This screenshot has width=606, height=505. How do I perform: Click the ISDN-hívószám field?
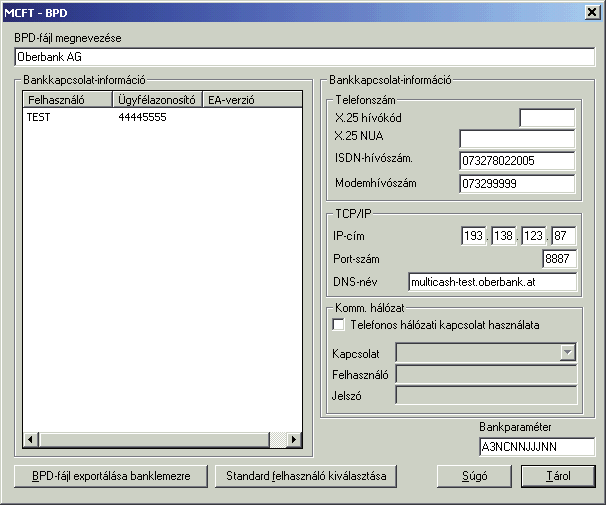[517, 161]
